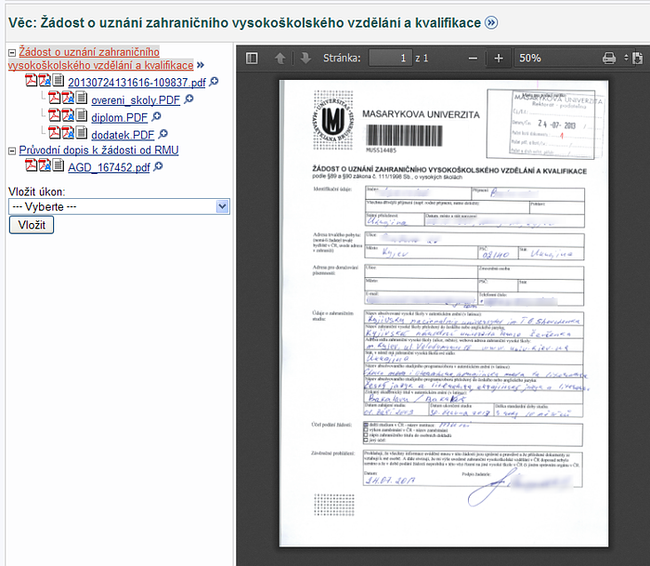650x566 pixels.
Task: Zoom in with the plus button
Action: [499, 58]
